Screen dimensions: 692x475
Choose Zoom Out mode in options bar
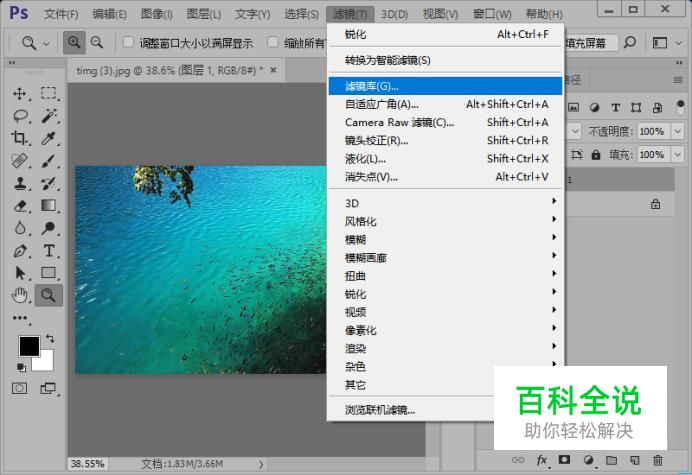click(x=97, y=43)
